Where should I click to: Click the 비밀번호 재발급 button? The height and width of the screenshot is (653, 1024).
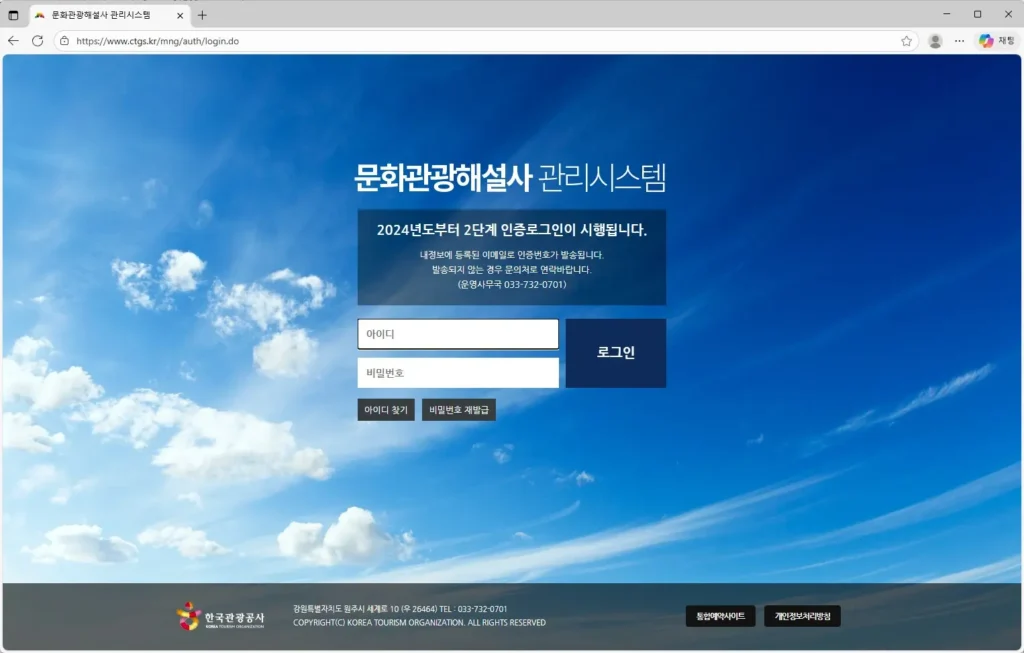460,409
